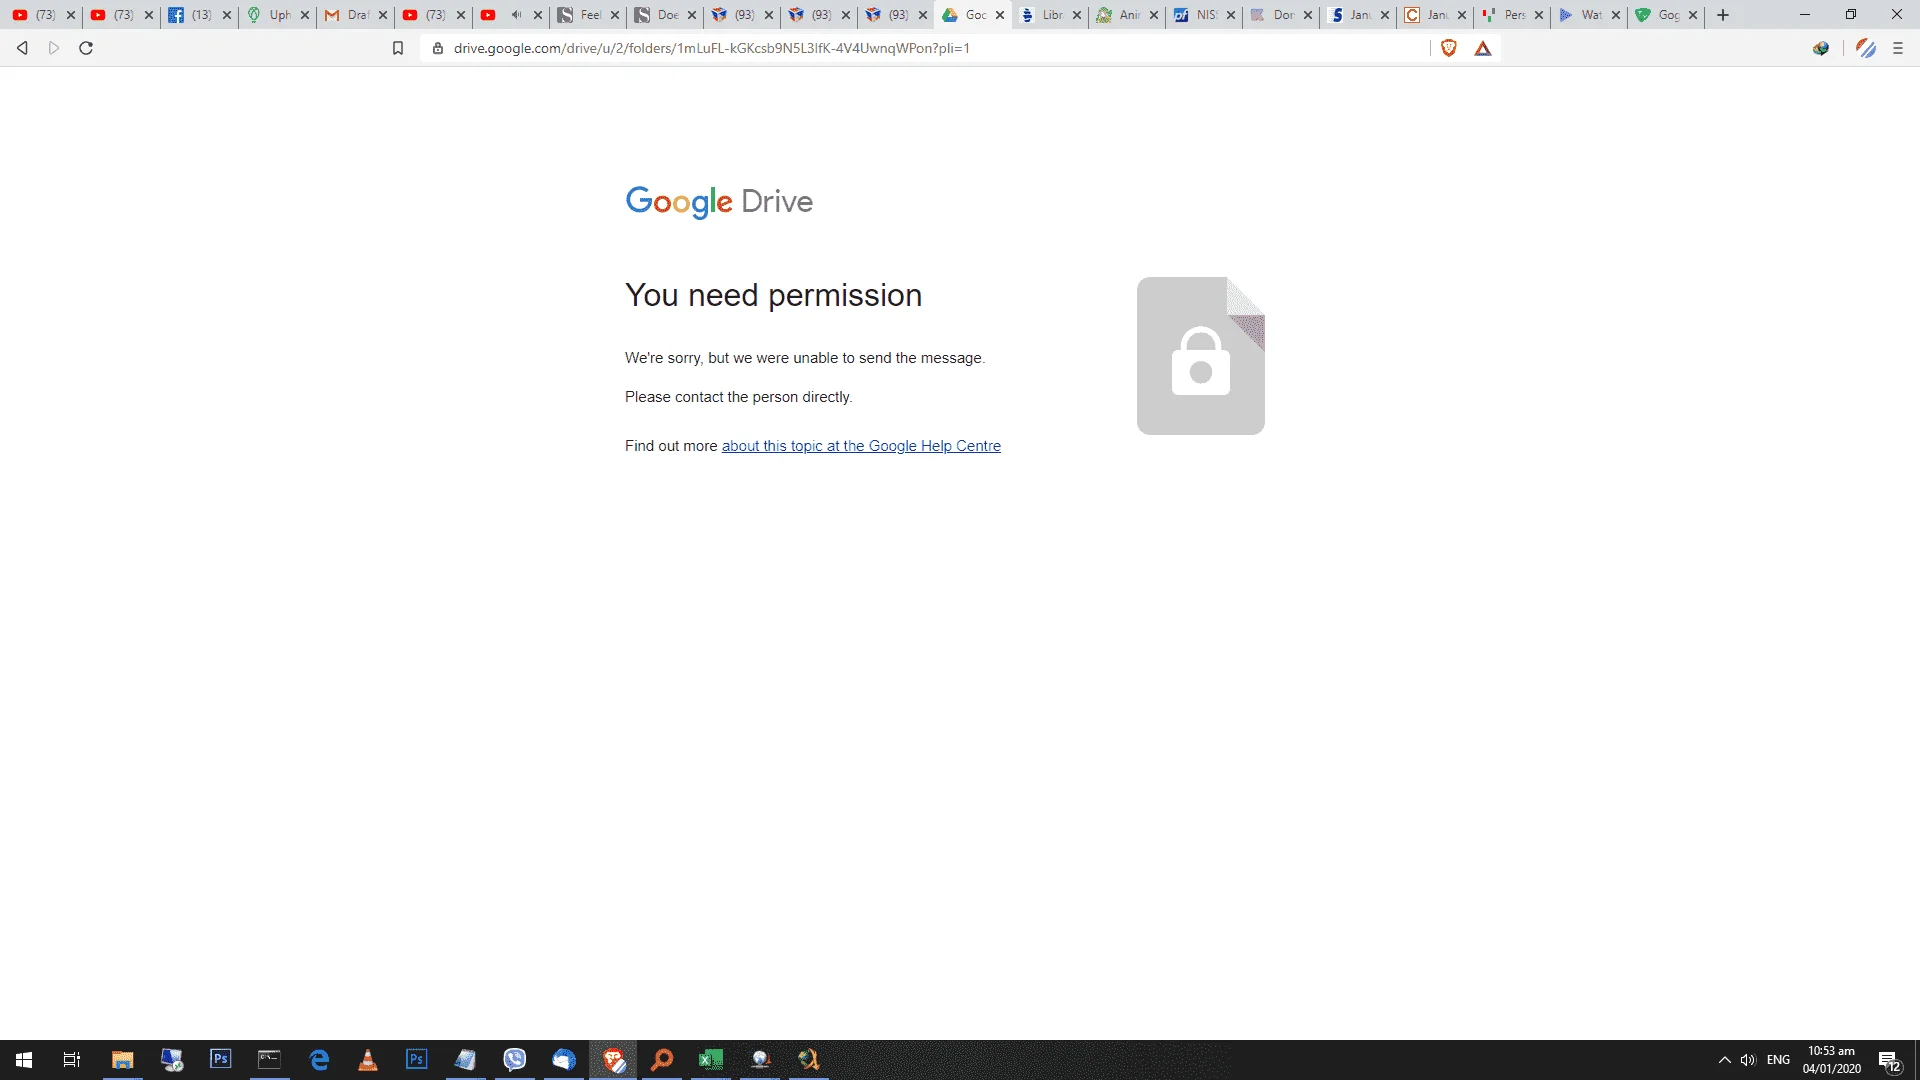Open VLC media player from taskbar
Screen dimensions: 1920x1080
click(x=368, y=1060)
